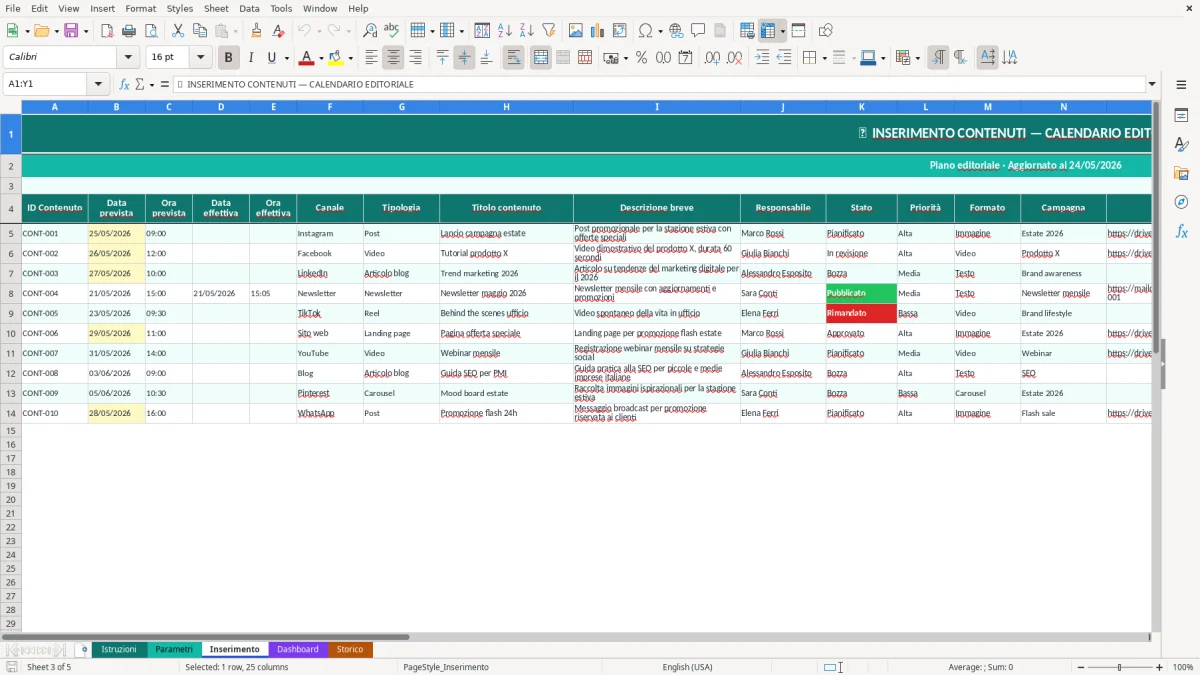Click Increase Indent

click(762, 58)
